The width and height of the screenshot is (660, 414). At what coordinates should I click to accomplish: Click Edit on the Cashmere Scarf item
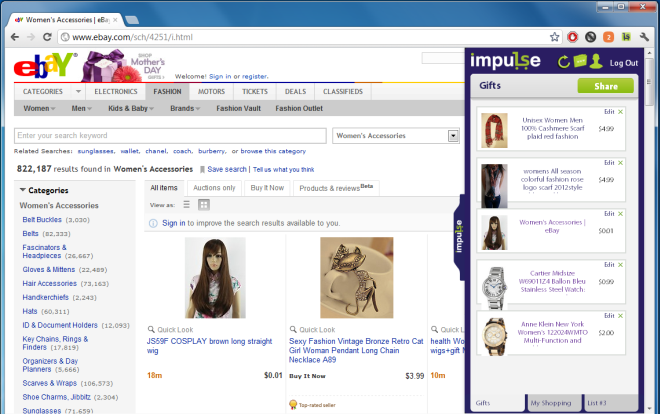(x=609, y=112)
